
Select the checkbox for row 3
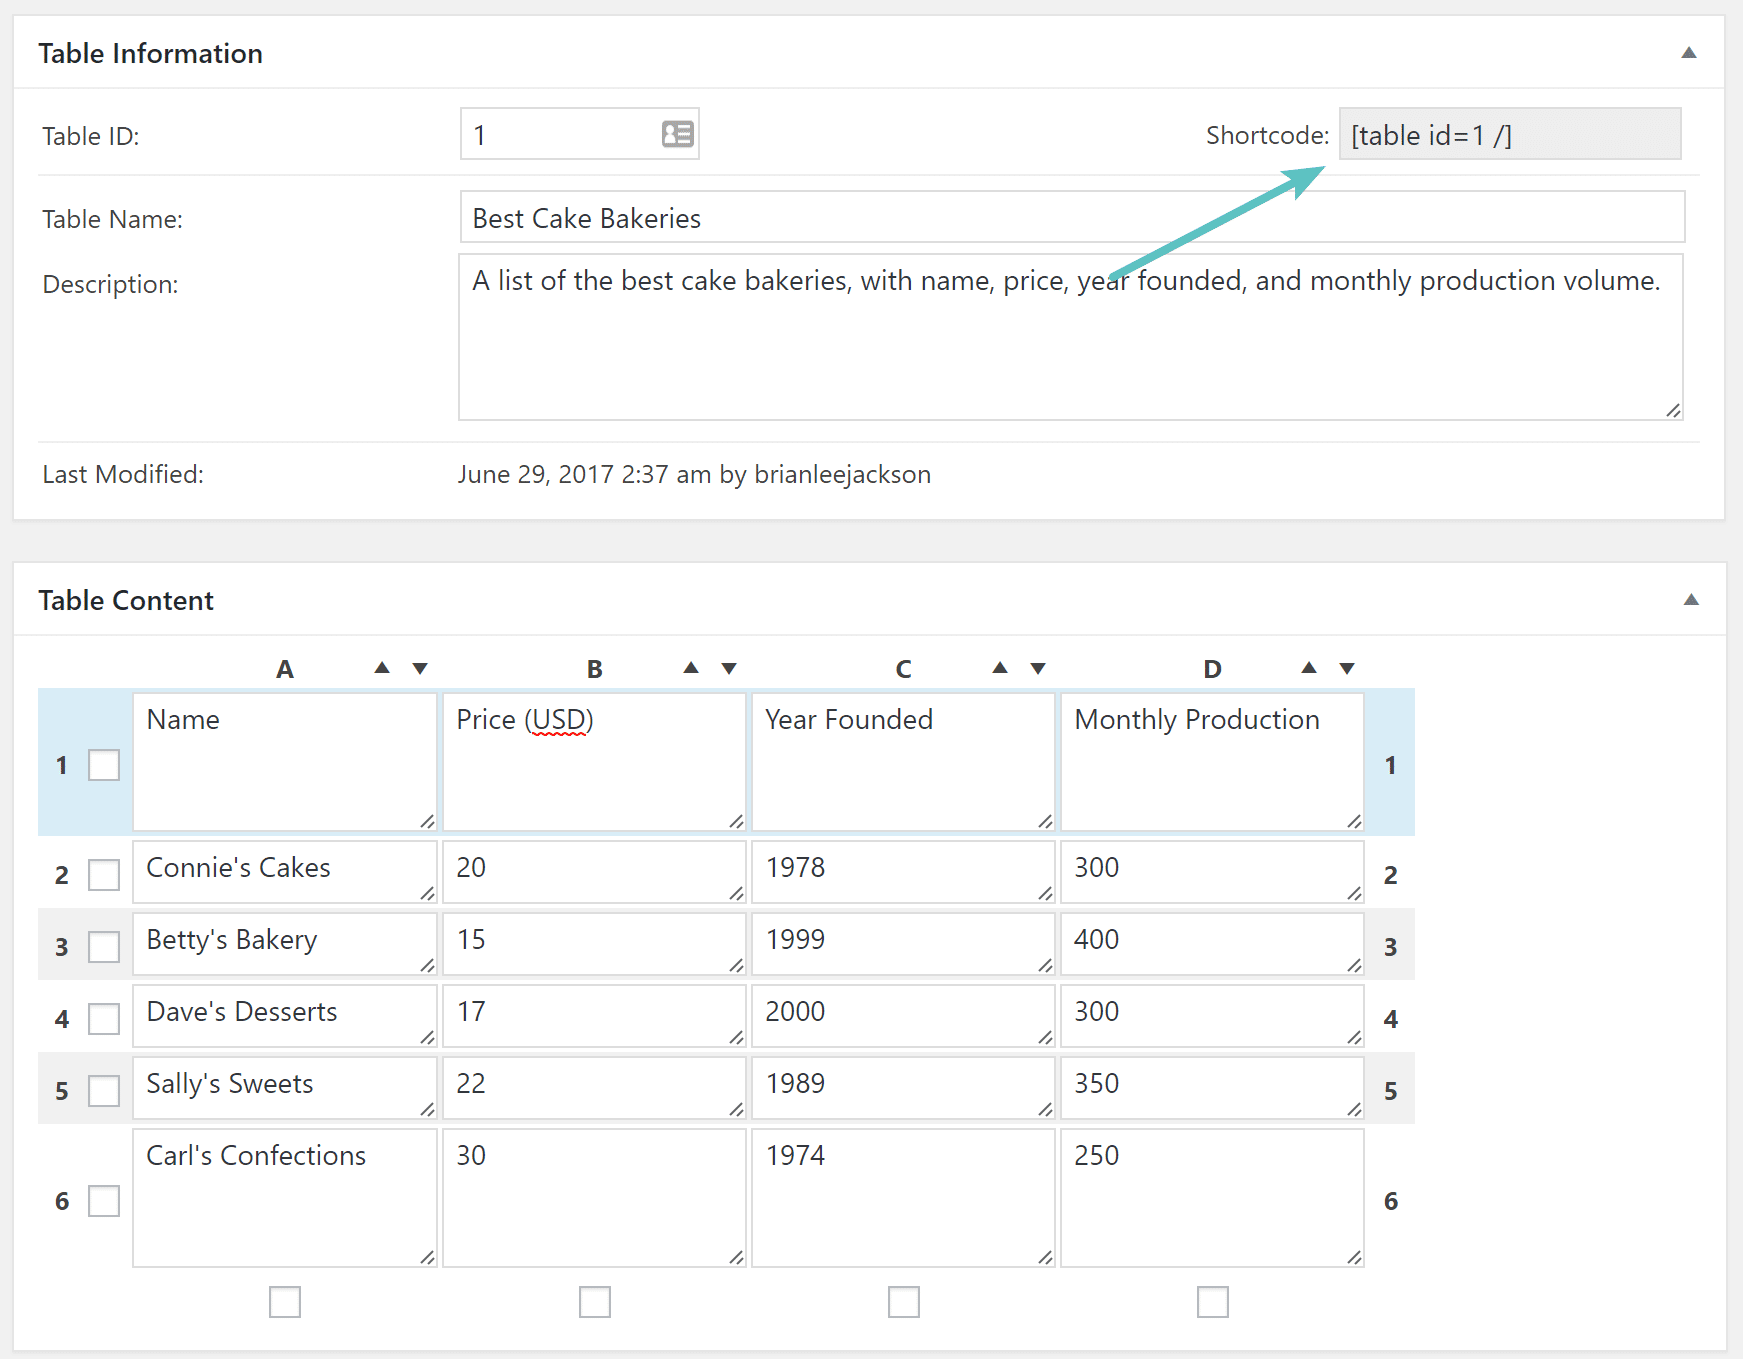click(x=104, y=946)
